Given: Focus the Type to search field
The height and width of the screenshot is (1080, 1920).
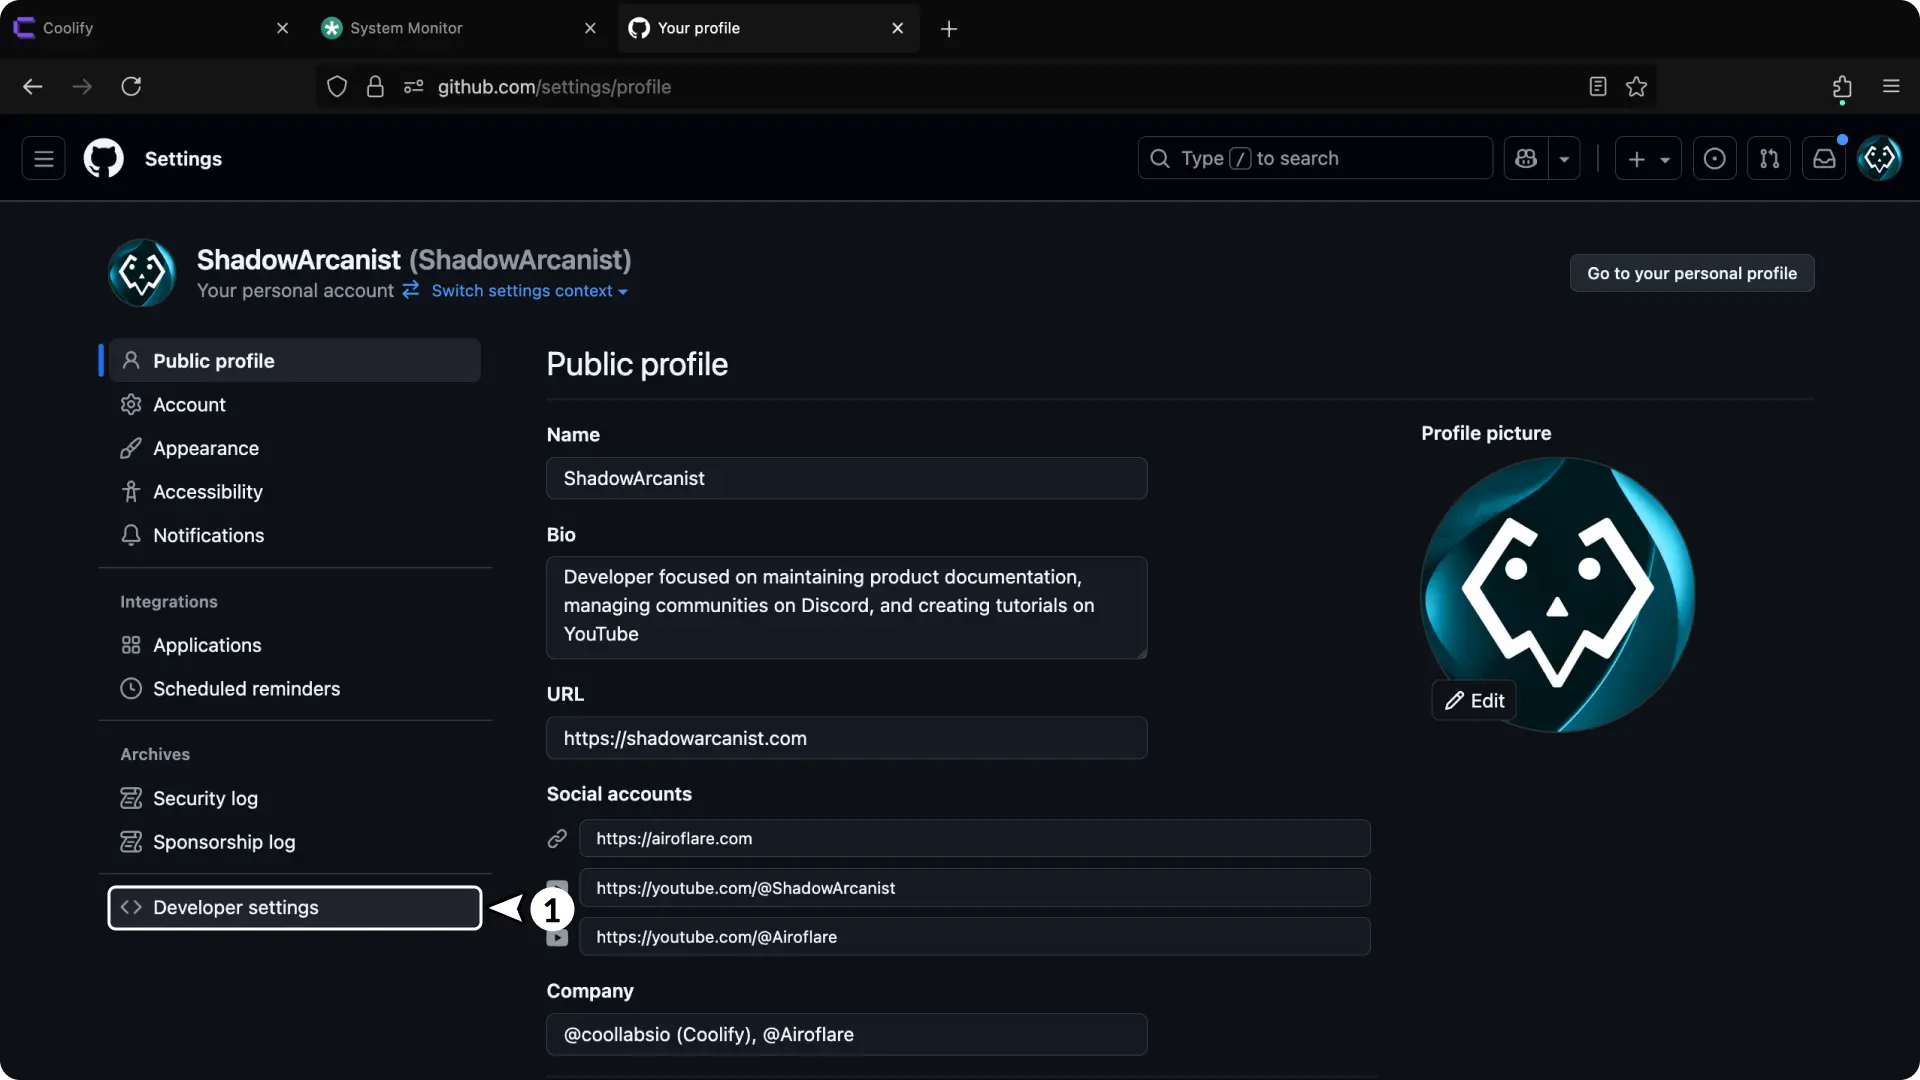Looking at the screenshot, I should (x=1314, y=158).
